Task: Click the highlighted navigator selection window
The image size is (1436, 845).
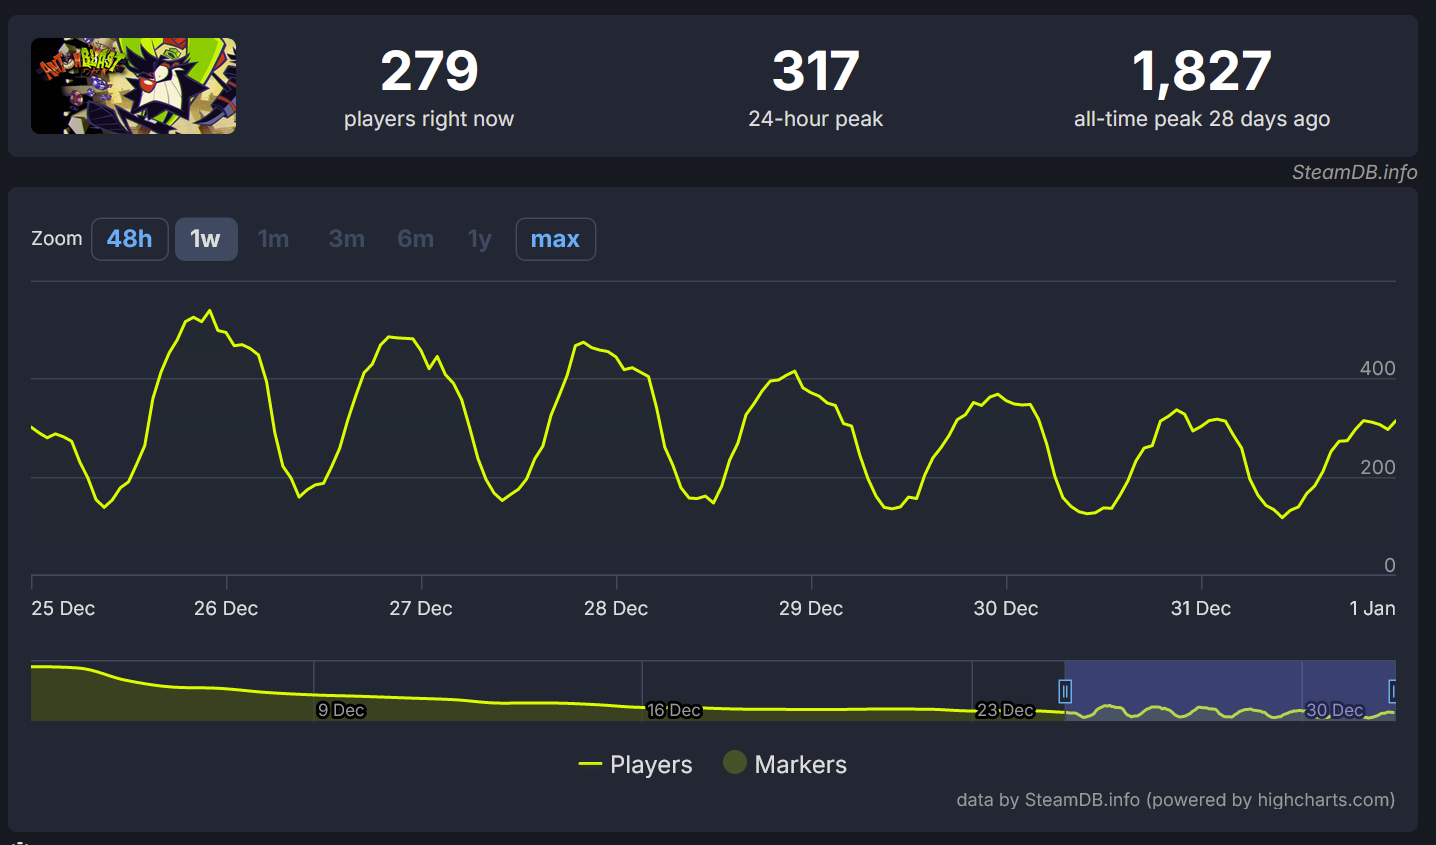Action: pyautogui.click(x=1228, y=690)
